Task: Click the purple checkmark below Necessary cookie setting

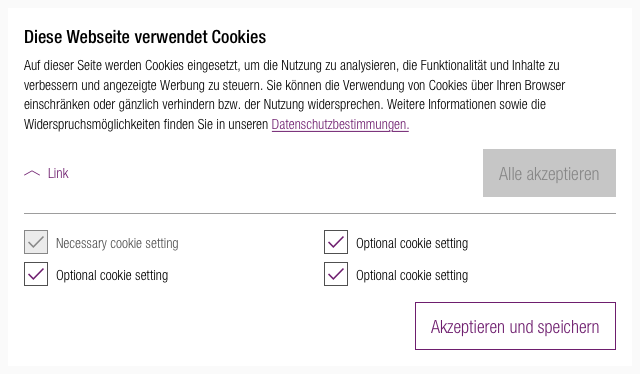Action: 36,274
